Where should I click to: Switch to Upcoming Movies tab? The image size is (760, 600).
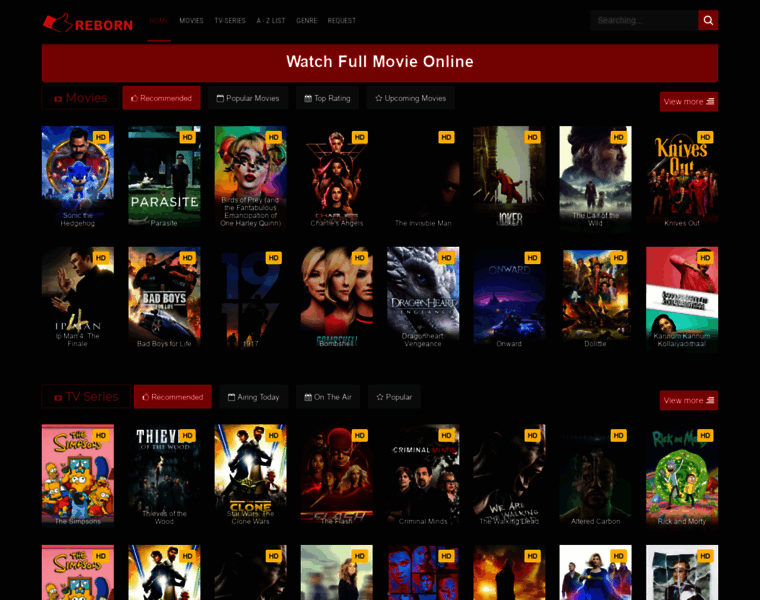coord(411,98)
